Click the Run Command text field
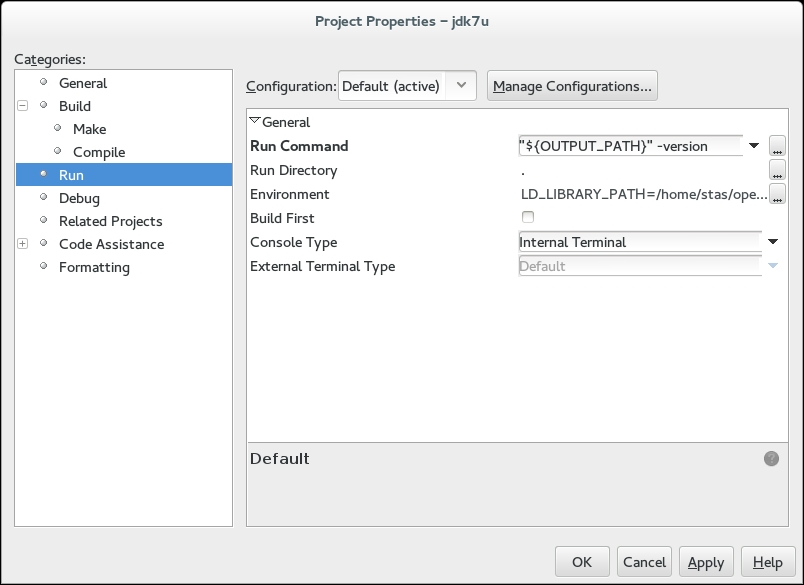The image size is (804, 585). pos(630,146)
